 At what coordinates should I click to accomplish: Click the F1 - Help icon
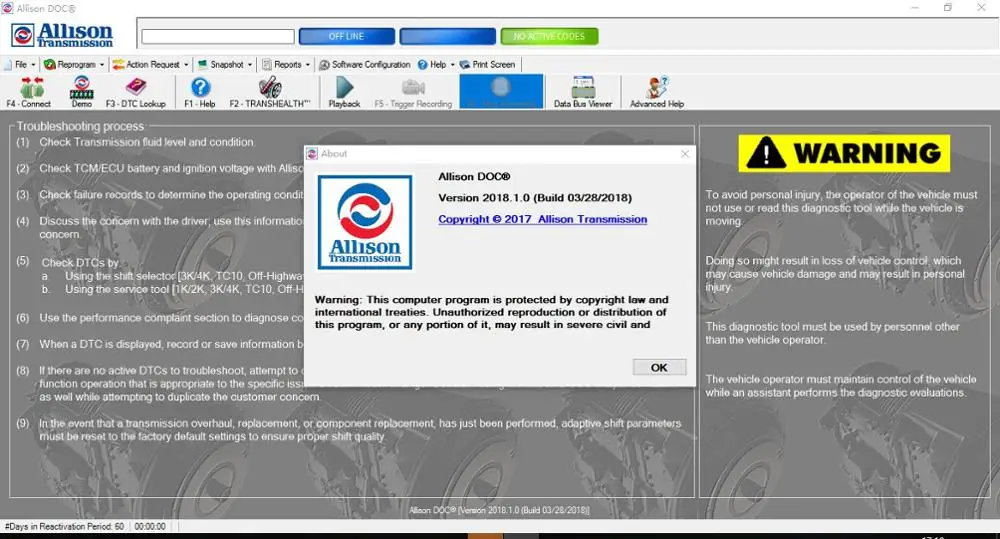coord(200,92)
